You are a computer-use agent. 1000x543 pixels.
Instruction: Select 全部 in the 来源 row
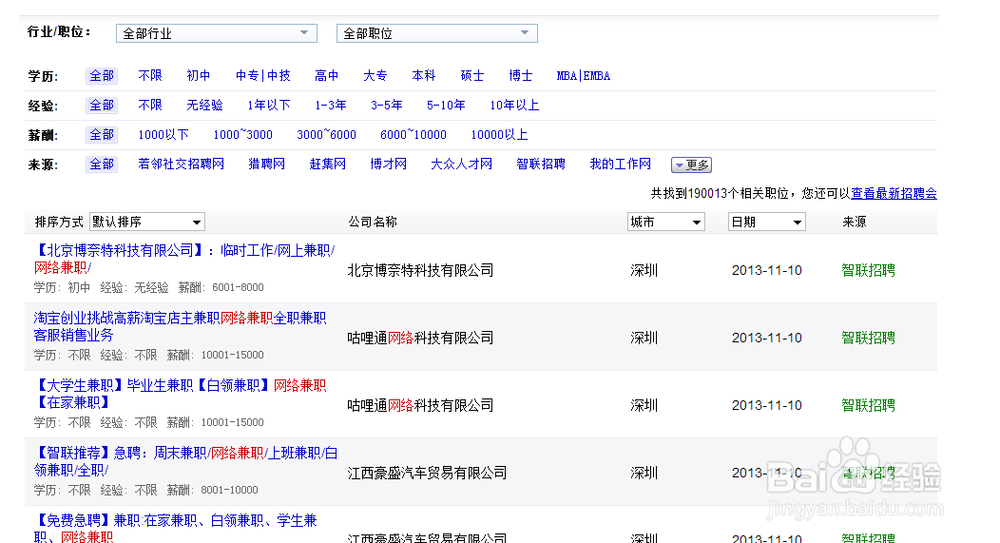coord(101,164)
